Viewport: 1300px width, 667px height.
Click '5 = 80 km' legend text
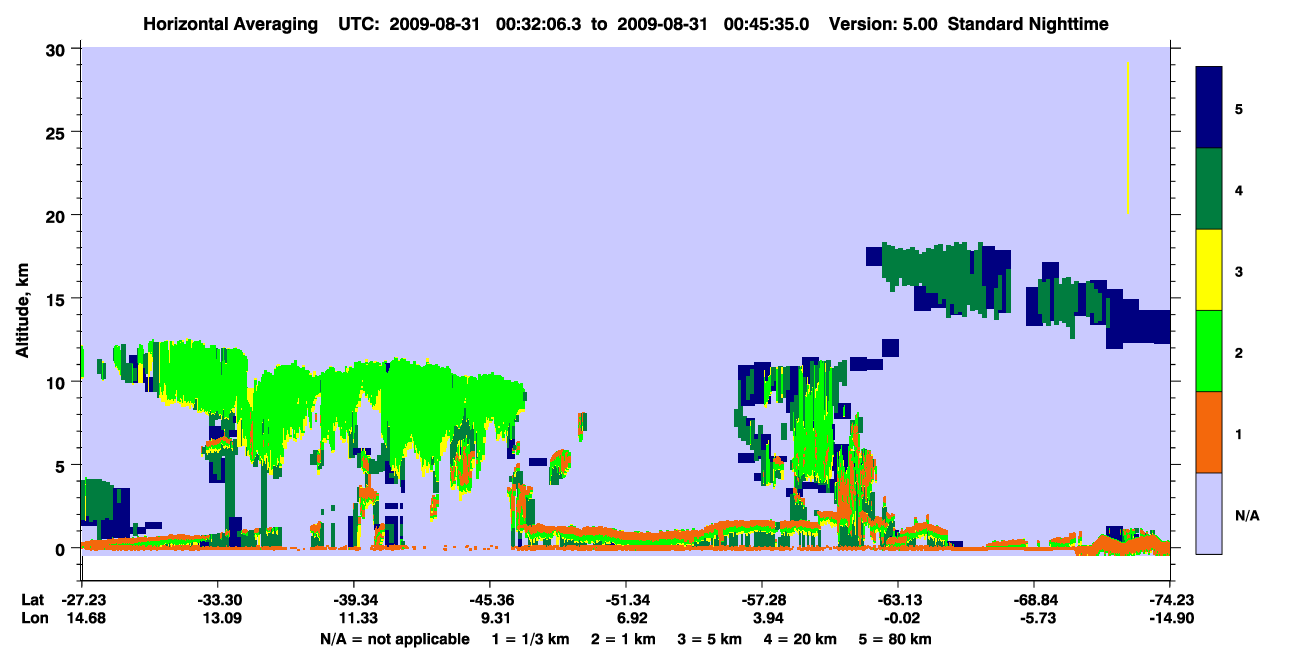(894, 639)
